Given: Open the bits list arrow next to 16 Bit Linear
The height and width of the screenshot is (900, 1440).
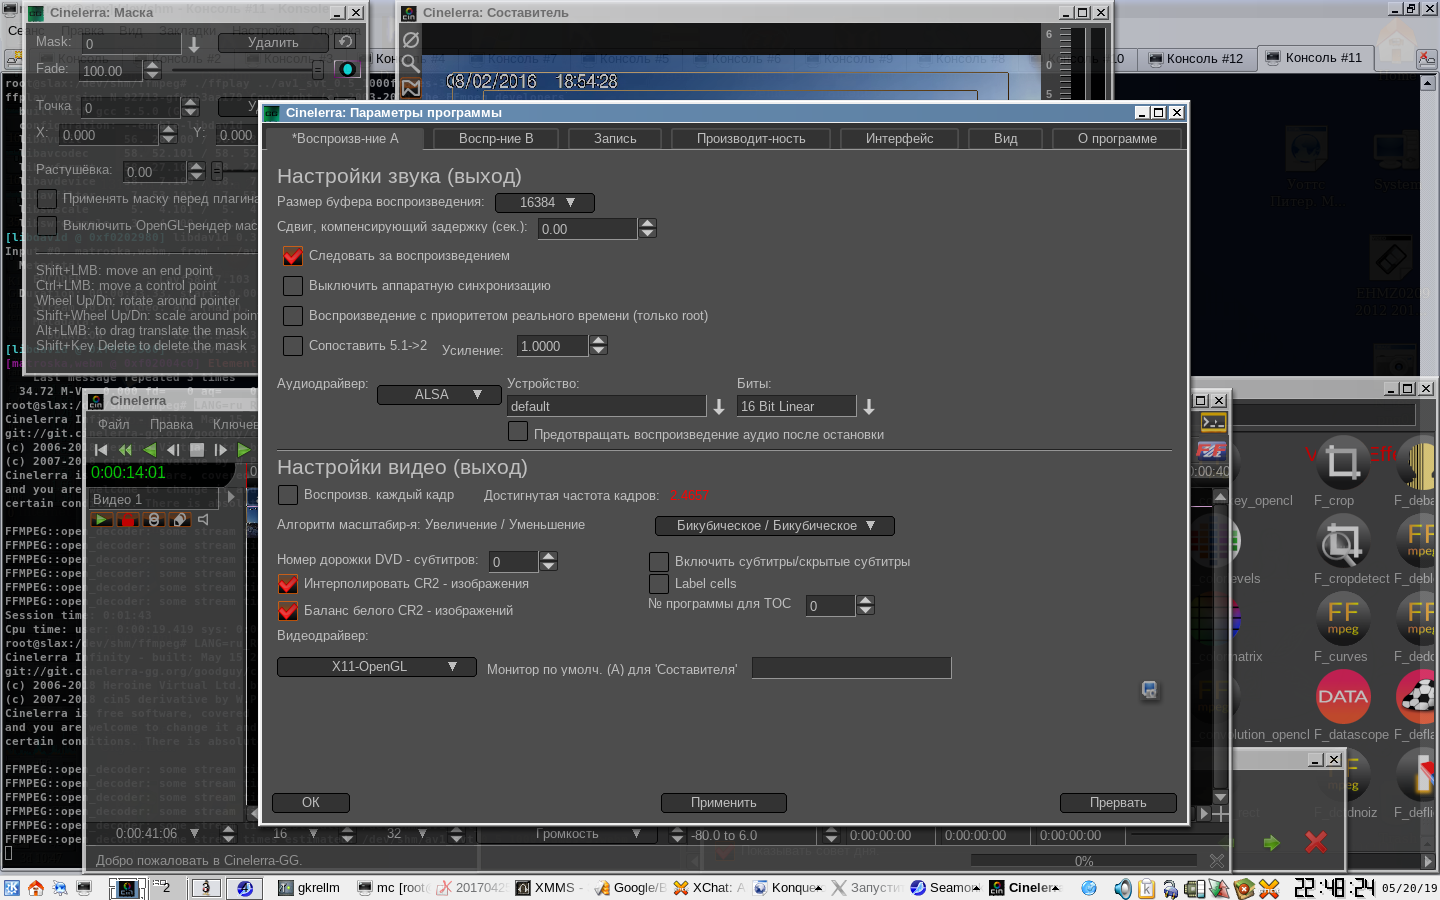Looking at the screenshot, I should click(869, 406).
